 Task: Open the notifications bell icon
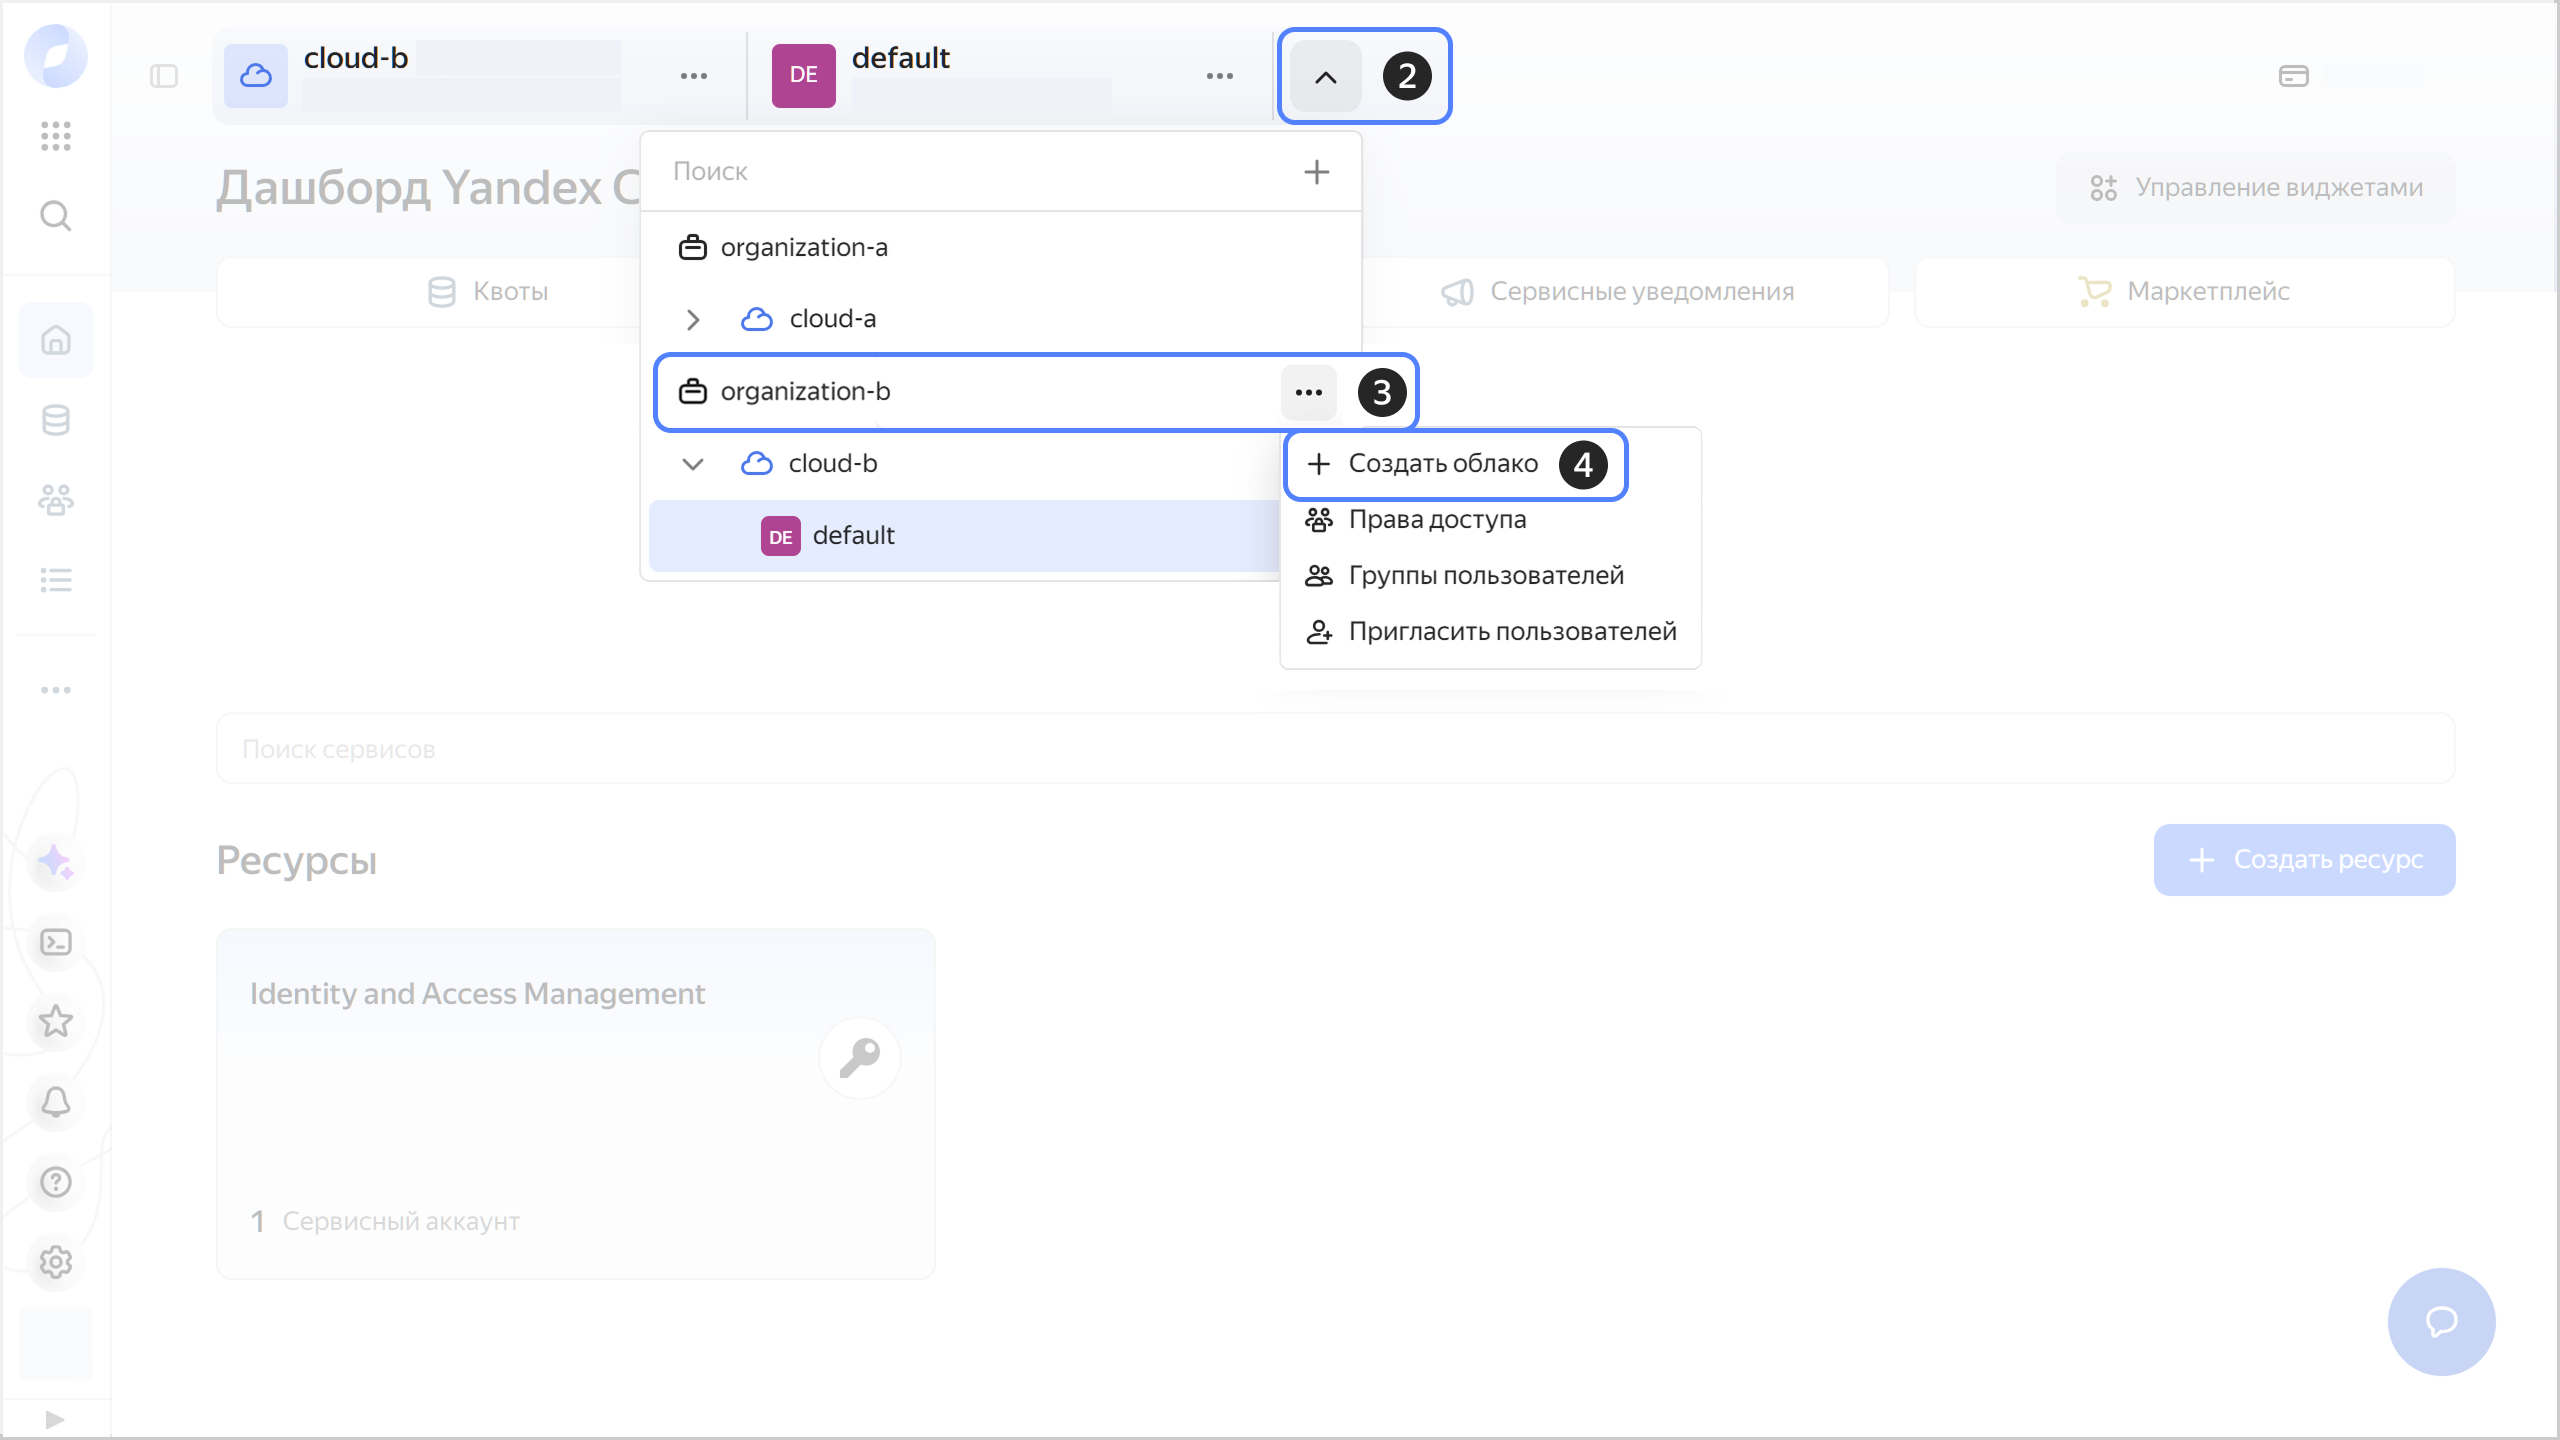click(56, 1102)
